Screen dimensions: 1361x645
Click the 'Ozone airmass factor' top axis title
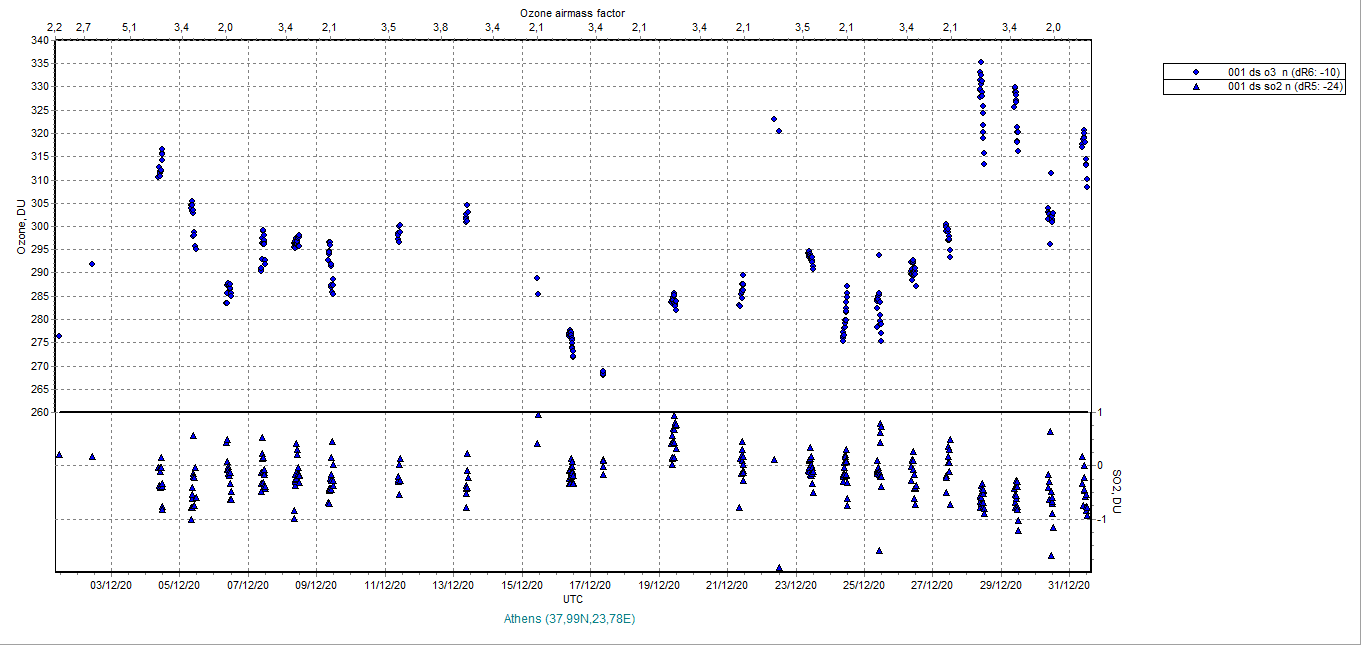(574, 12)
